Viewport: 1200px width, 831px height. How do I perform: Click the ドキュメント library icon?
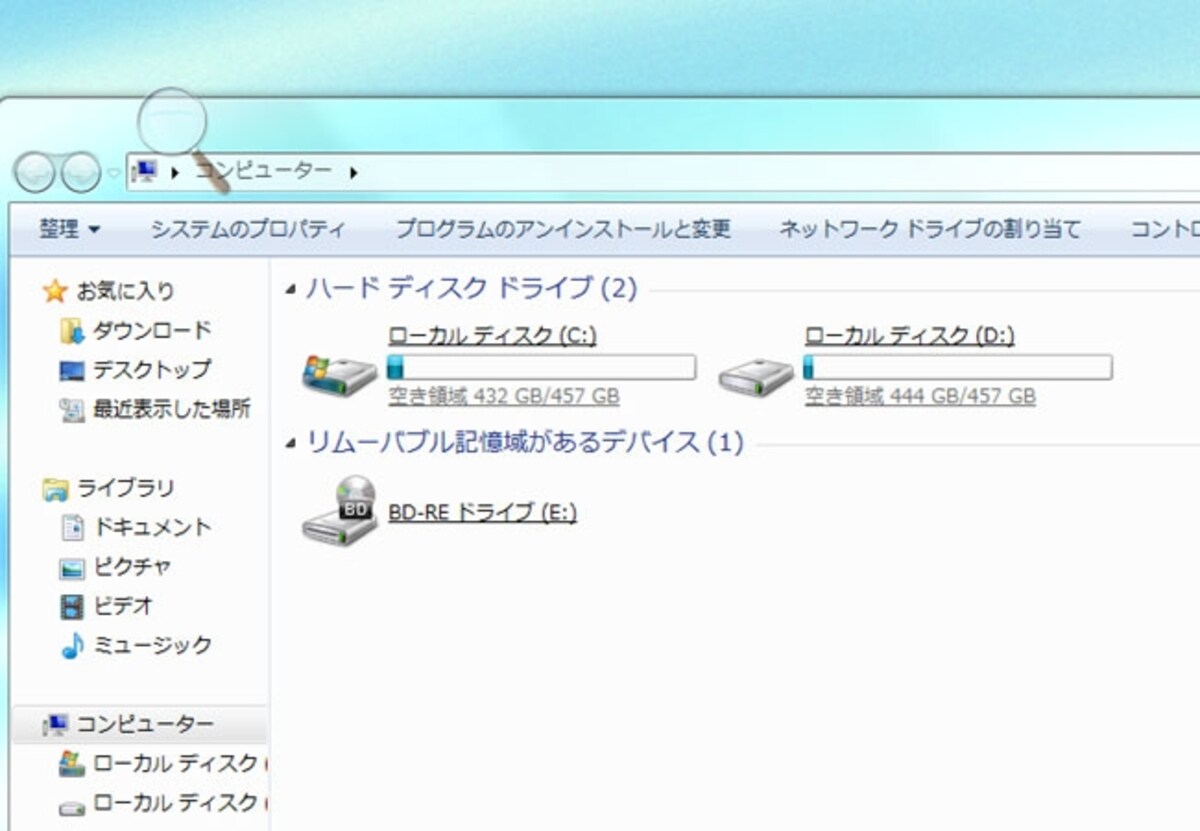pos(72,527)
